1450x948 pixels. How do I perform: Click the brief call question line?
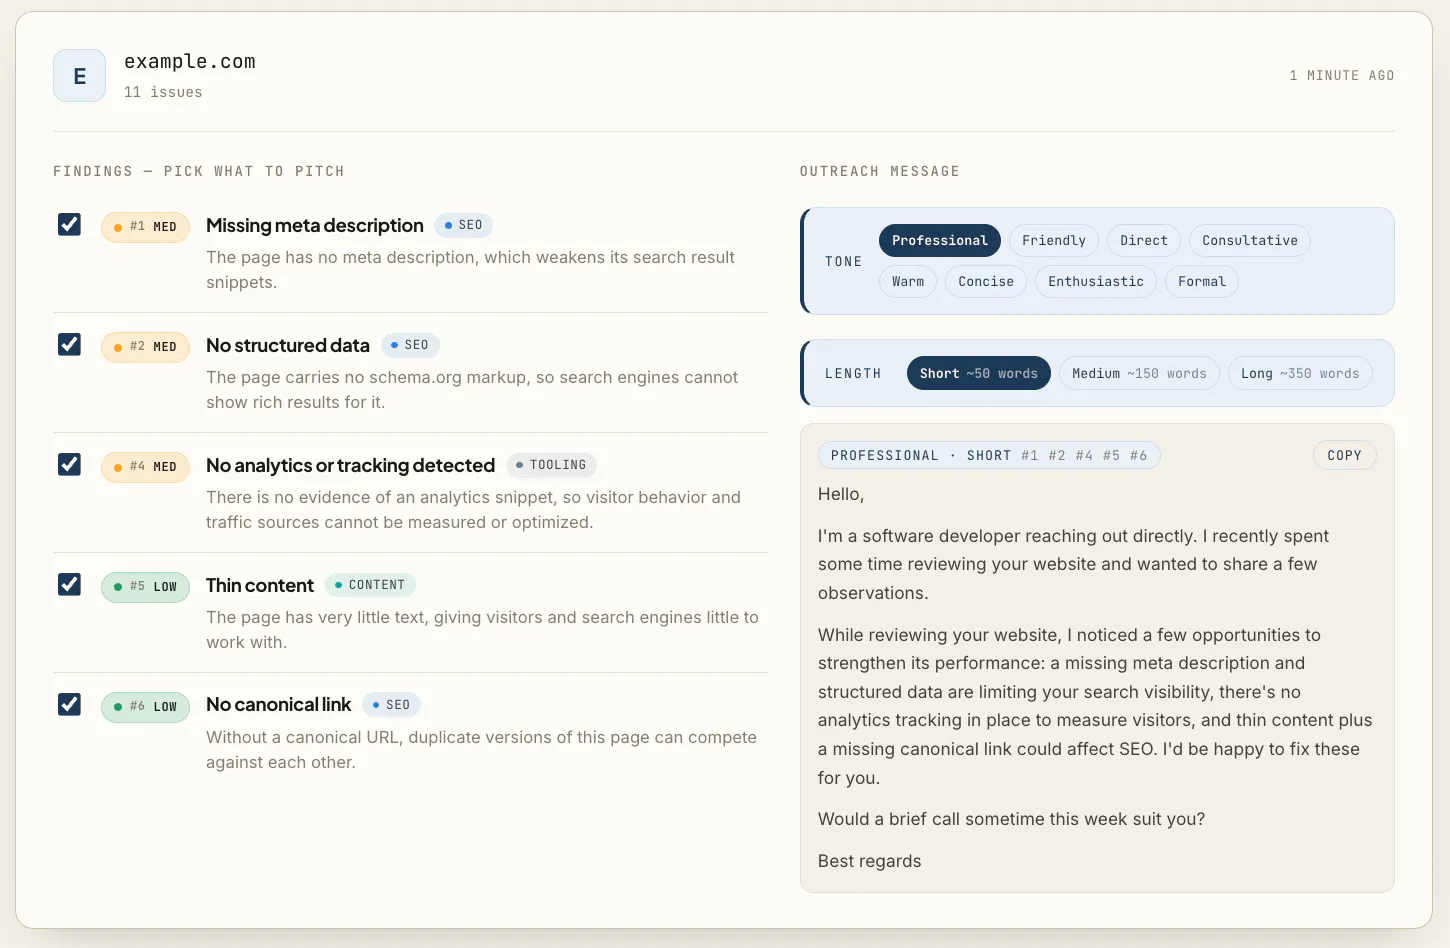coord(1011,819)
